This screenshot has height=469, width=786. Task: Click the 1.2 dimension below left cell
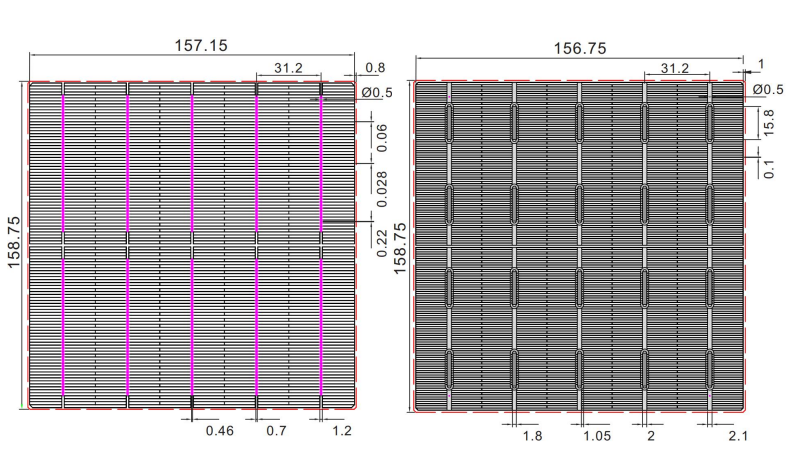pos(340,430)
